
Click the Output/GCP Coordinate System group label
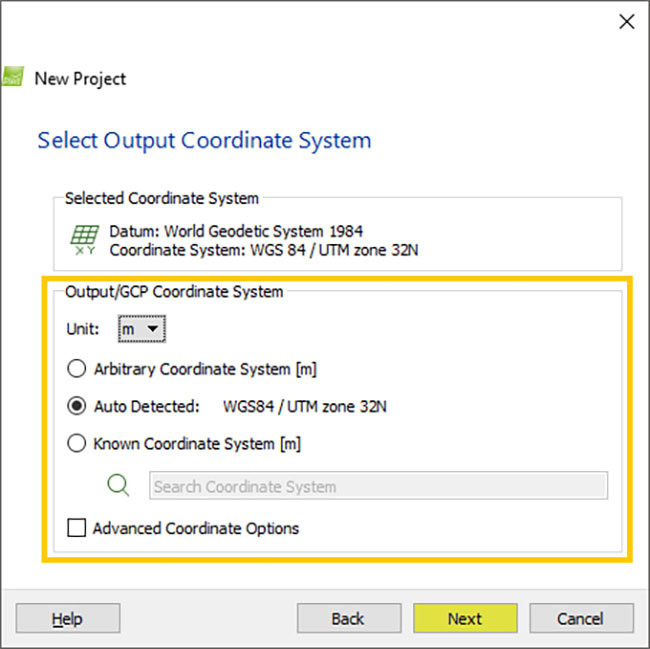(174, 292)
